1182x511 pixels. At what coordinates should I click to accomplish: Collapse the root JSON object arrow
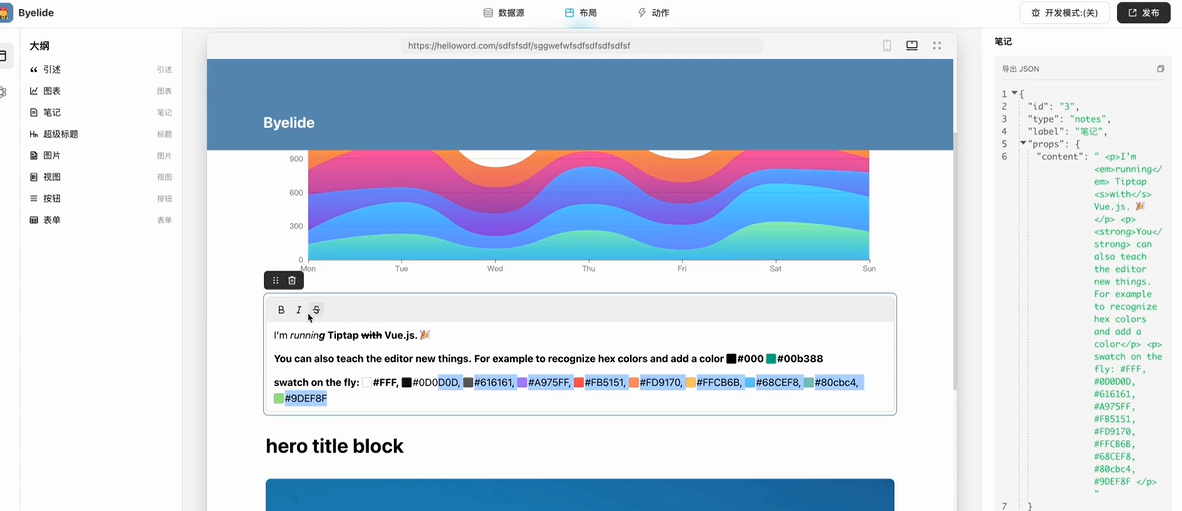tap(1015, 93)
